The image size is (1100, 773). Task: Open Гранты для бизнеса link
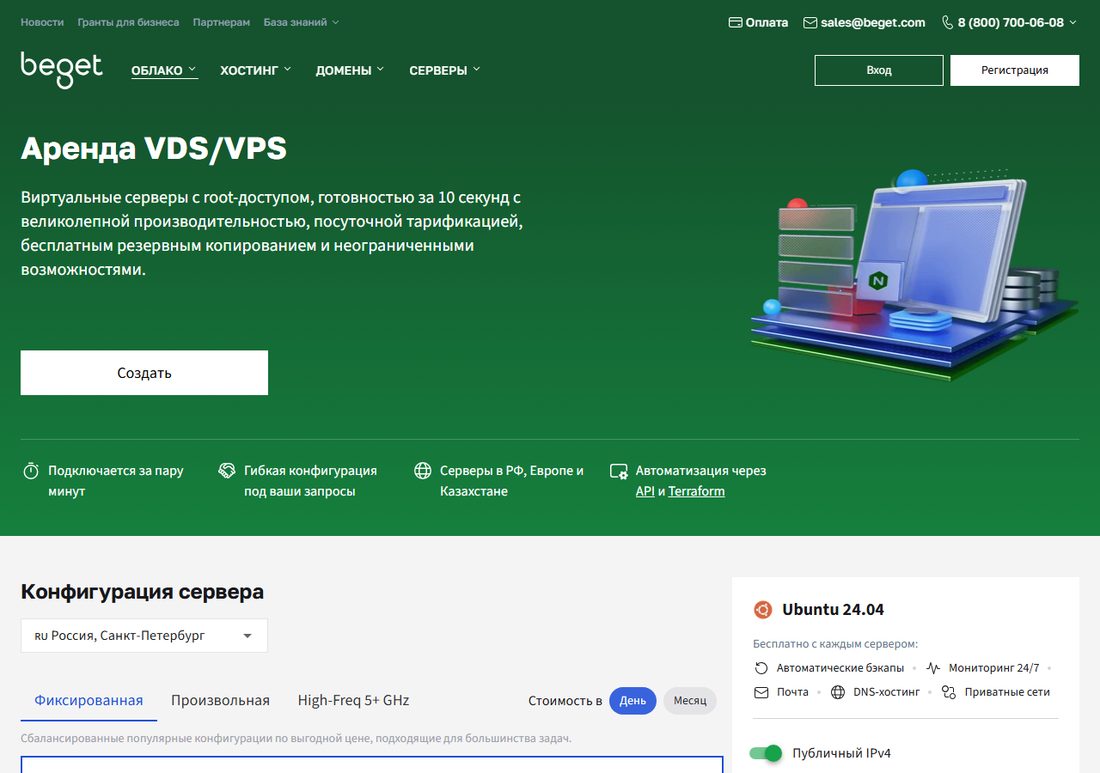128,22
